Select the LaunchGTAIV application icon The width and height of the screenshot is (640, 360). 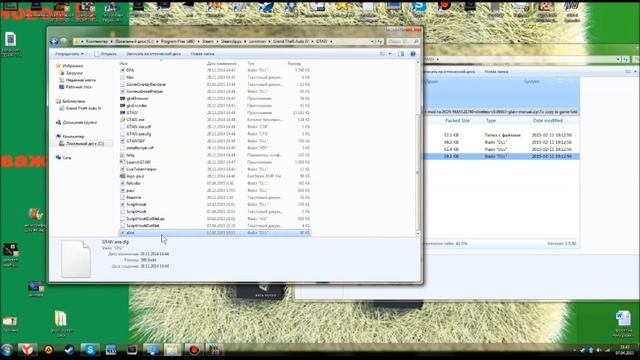122,162
